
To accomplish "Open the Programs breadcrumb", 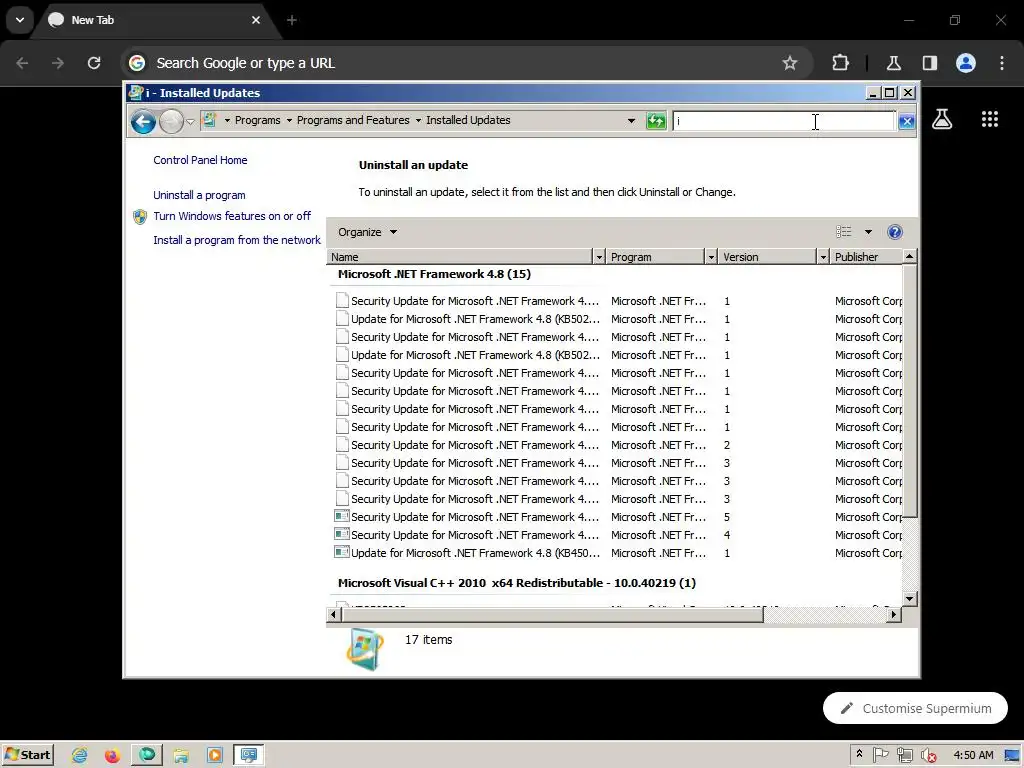I will pyautogui.click(x=257, y=120).
